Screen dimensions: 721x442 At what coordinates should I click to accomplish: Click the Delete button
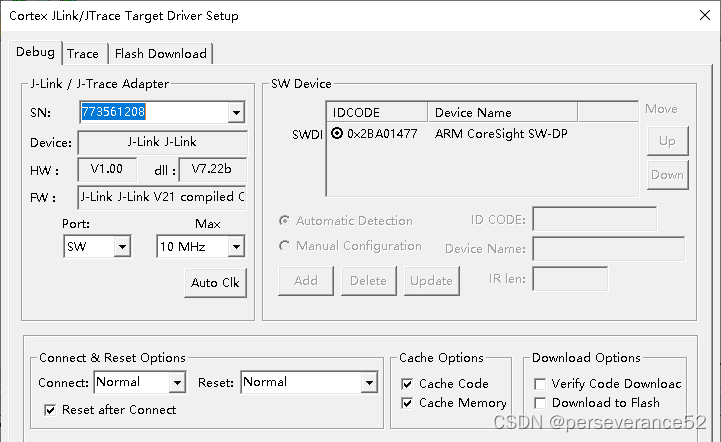[x=368, y=281]
